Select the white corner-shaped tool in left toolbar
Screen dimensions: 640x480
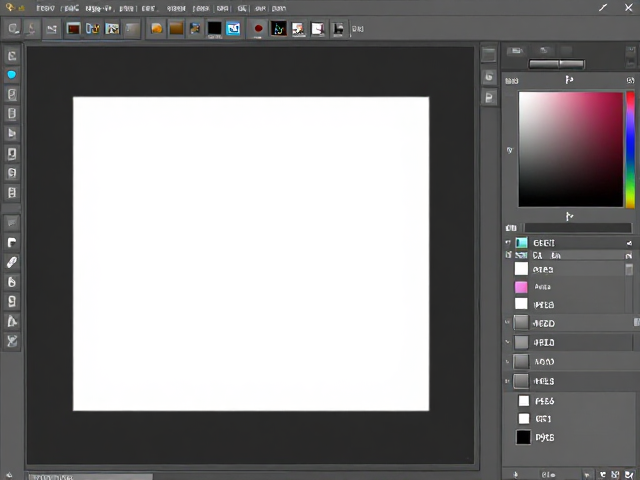tap(12, 242)
